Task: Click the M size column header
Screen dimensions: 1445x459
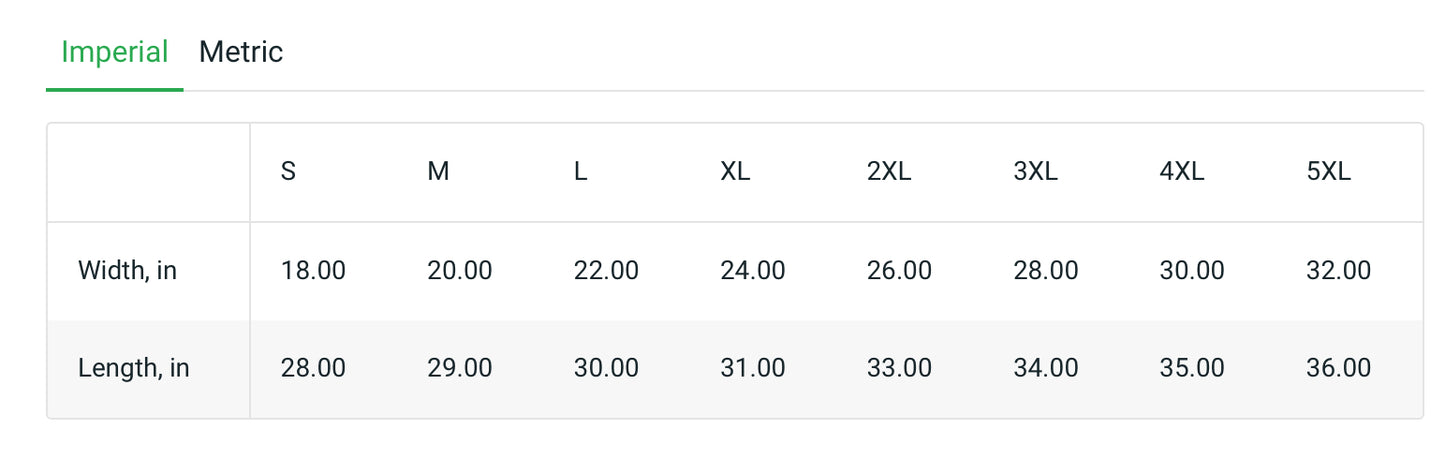Action: (438, 172)
